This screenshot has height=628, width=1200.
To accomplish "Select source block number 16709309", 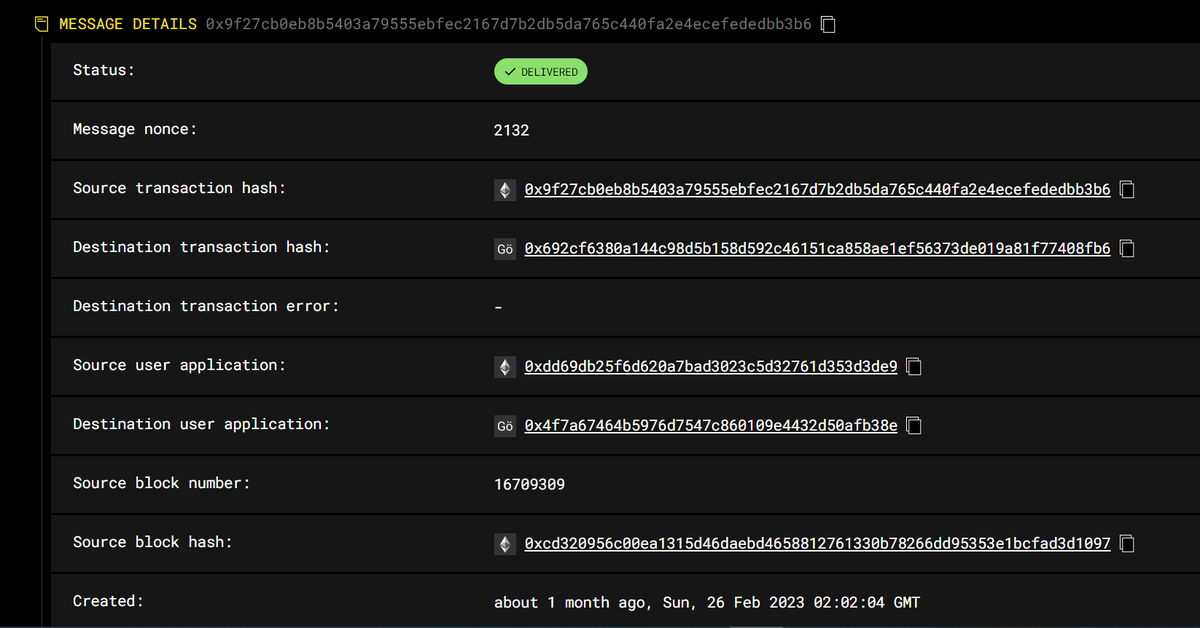I will coord(529,484).
